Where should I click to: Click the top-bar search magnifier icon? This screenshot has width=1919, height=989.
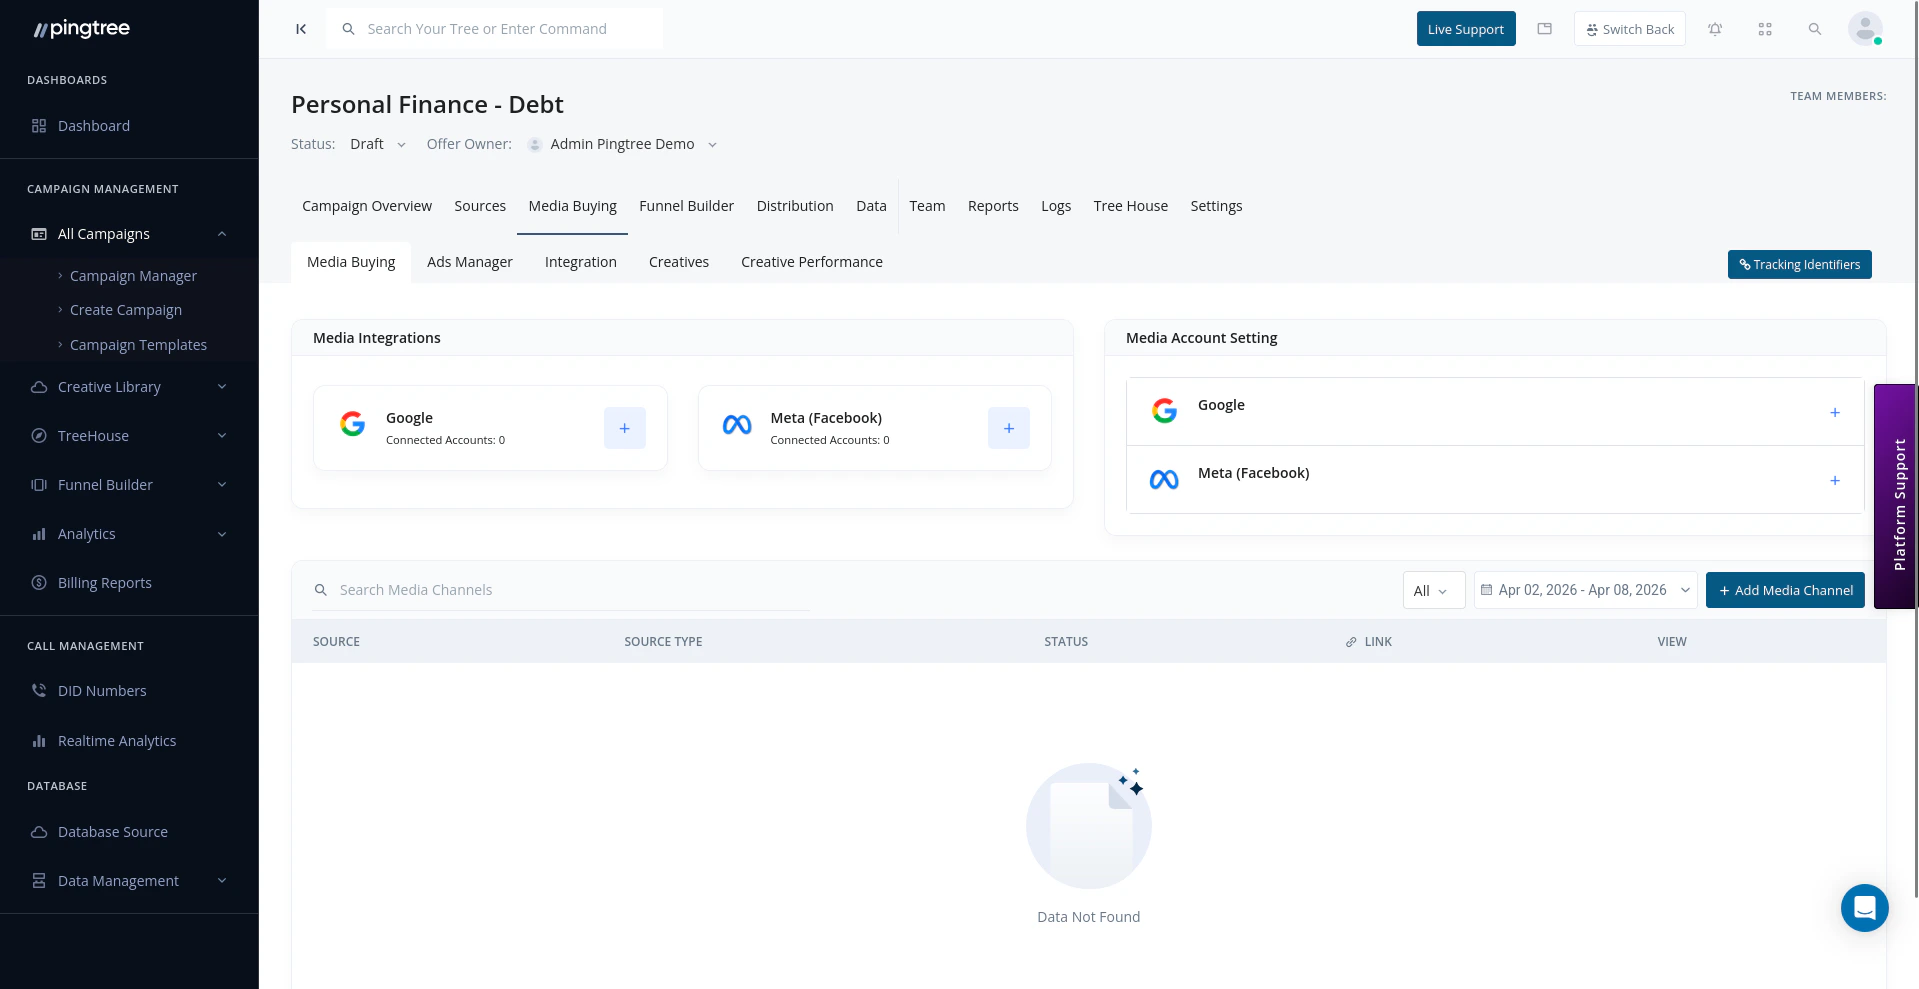1814,29
